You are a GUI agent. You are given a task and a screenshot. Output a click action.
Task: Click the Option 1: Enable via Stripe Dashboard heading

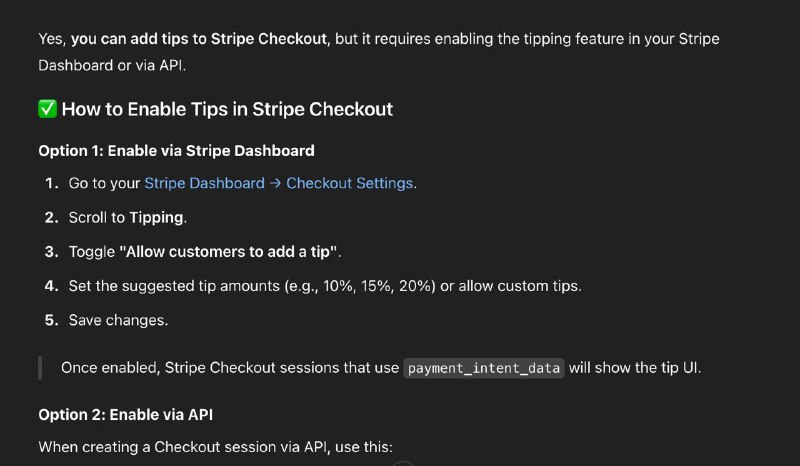[x=177, y=151]
